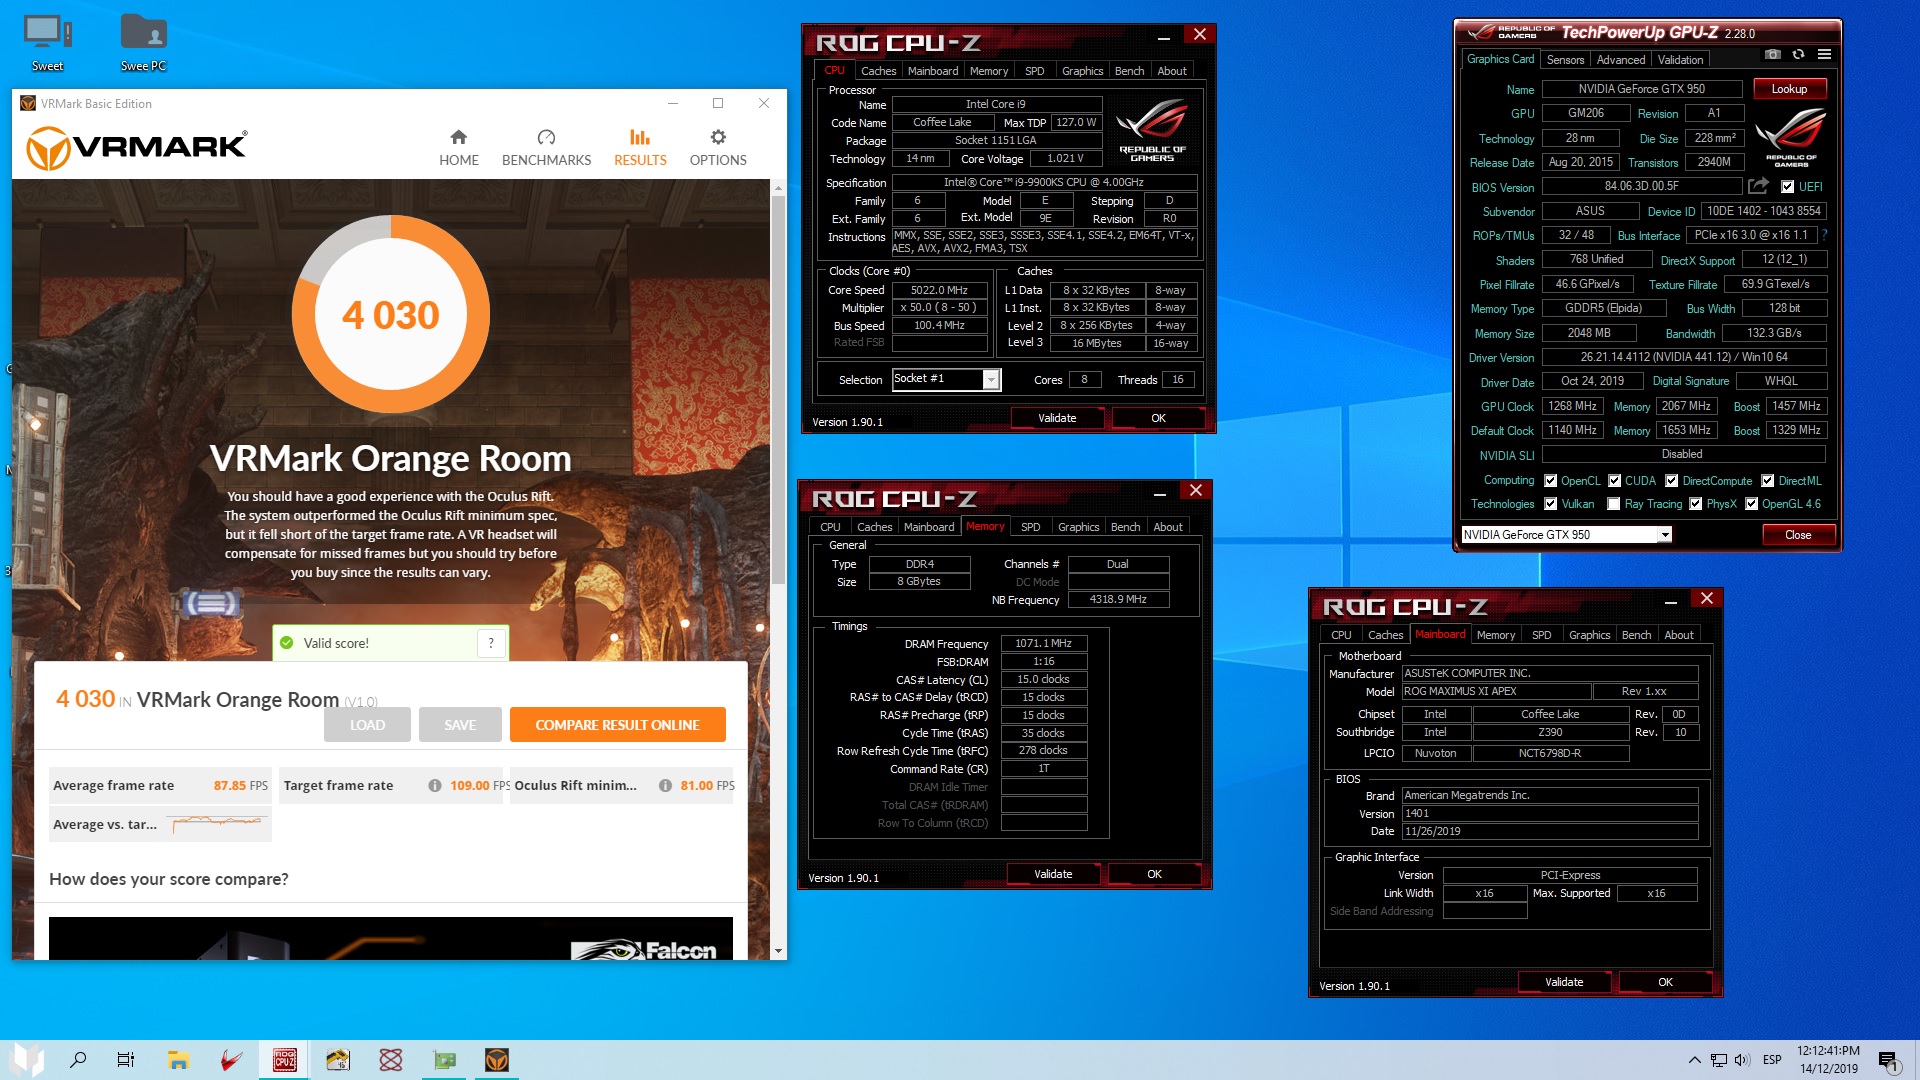This screenshot has width=1920, height=1080.
Task: Open the GPU-Z hamburger menu
Action: tap(1824, 54)
